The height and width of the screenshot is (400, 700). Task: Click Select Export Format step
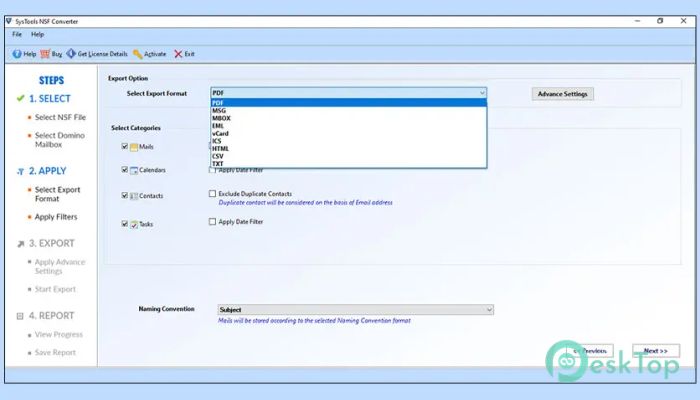click(58, 194)
